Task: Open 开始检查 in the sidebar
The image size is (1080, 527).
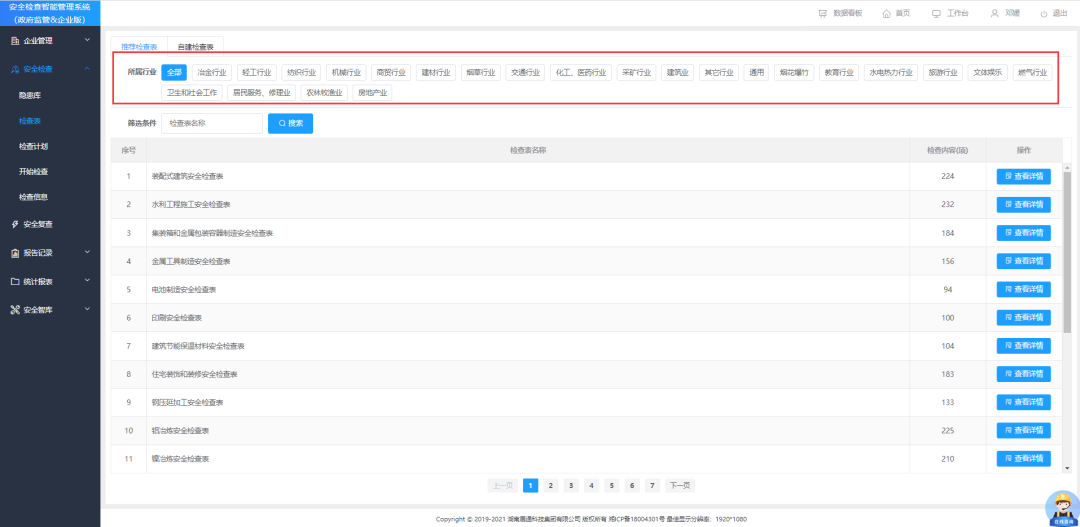Action: (x=33, y=172)
